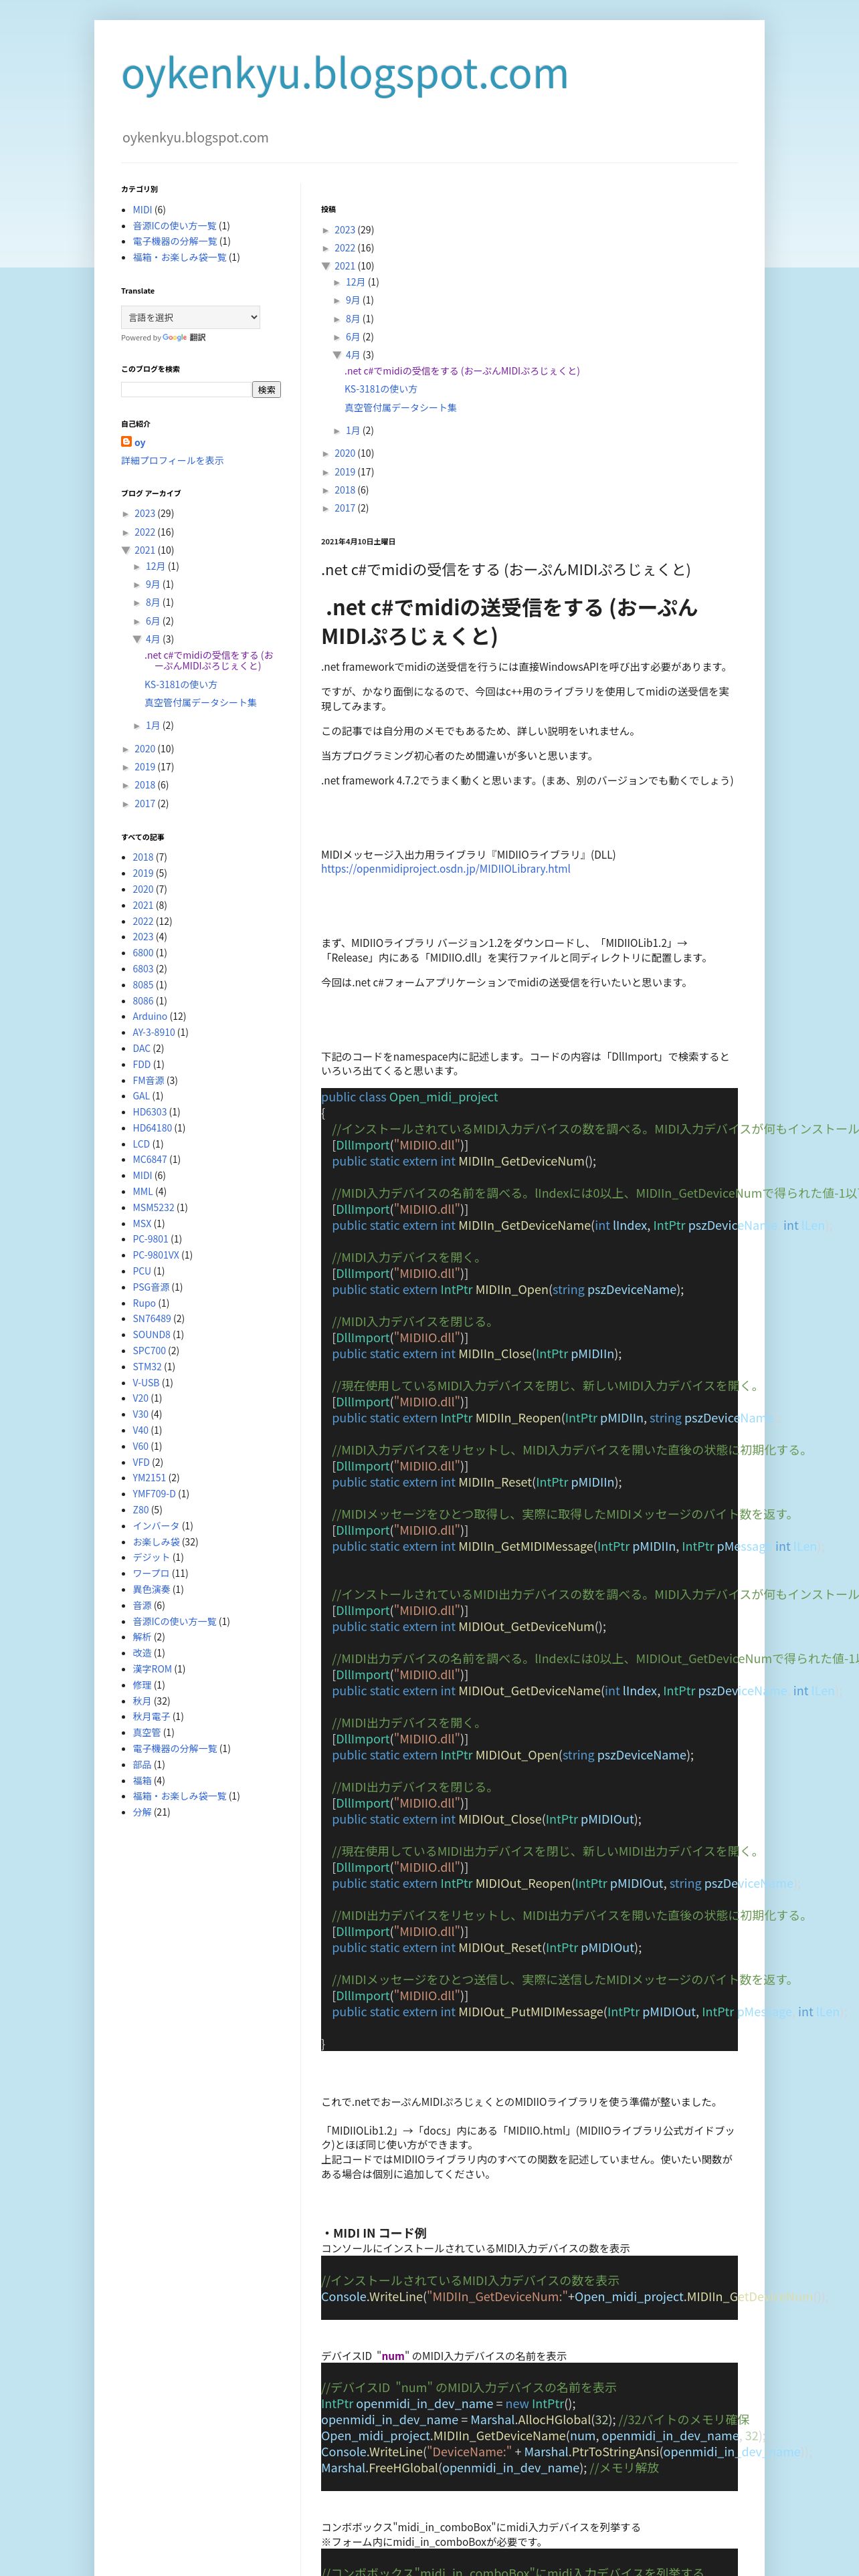Click the date text 2021年4月10日土曜日
Image resolution: width=859 pixels, height=2576 pixels.
pyautogui.click(x=358, y=542)
